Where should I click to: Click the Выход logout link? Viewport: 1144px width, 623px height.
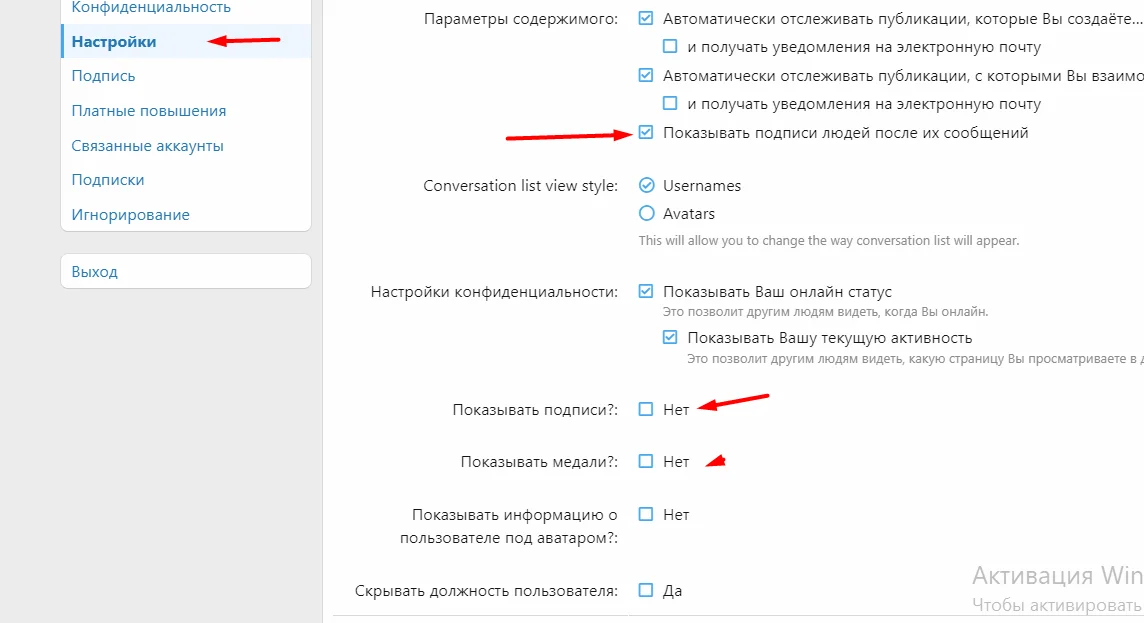click(95, 272)
